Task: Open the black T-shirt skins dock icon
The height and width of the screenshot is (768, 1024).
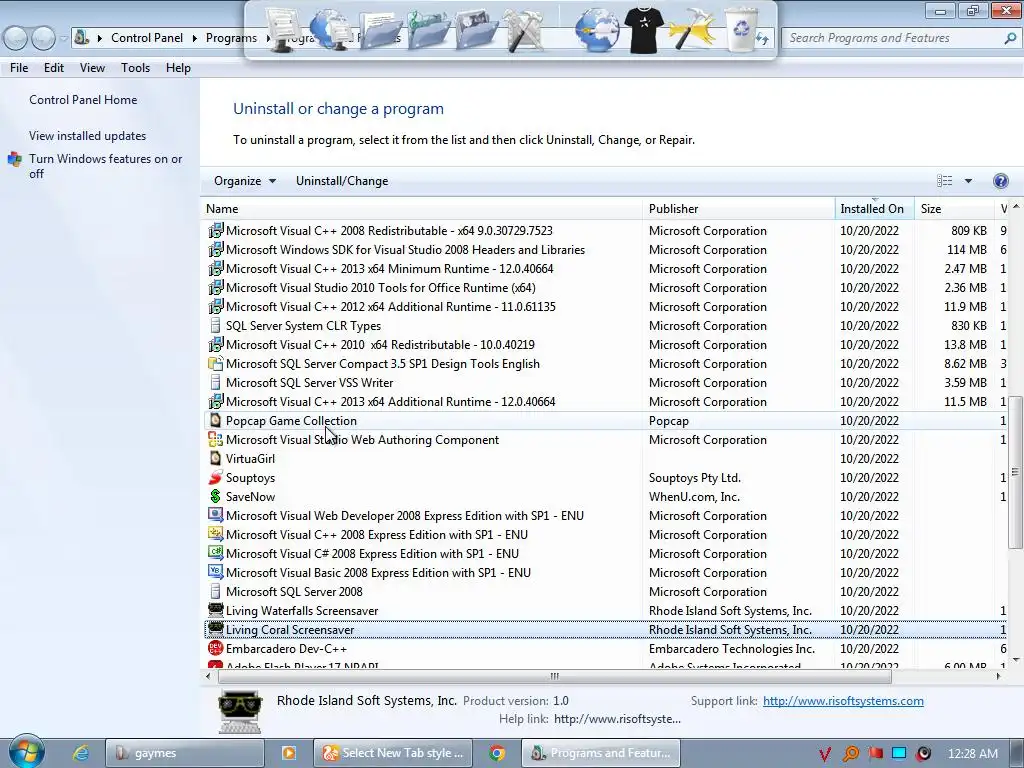Action: pyautogui.click(x=644, y=30)
